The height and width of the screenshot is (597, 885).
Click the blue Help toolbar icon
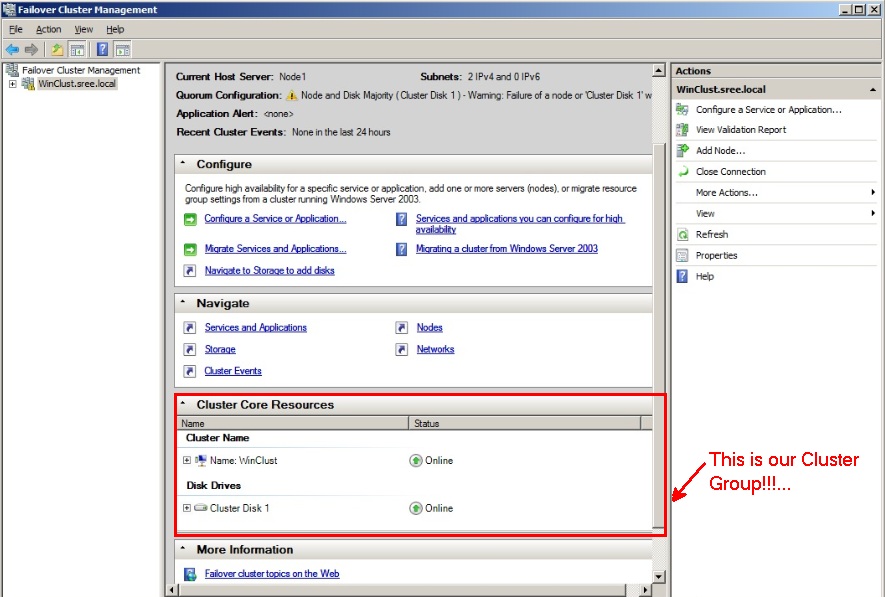(102, 49)
